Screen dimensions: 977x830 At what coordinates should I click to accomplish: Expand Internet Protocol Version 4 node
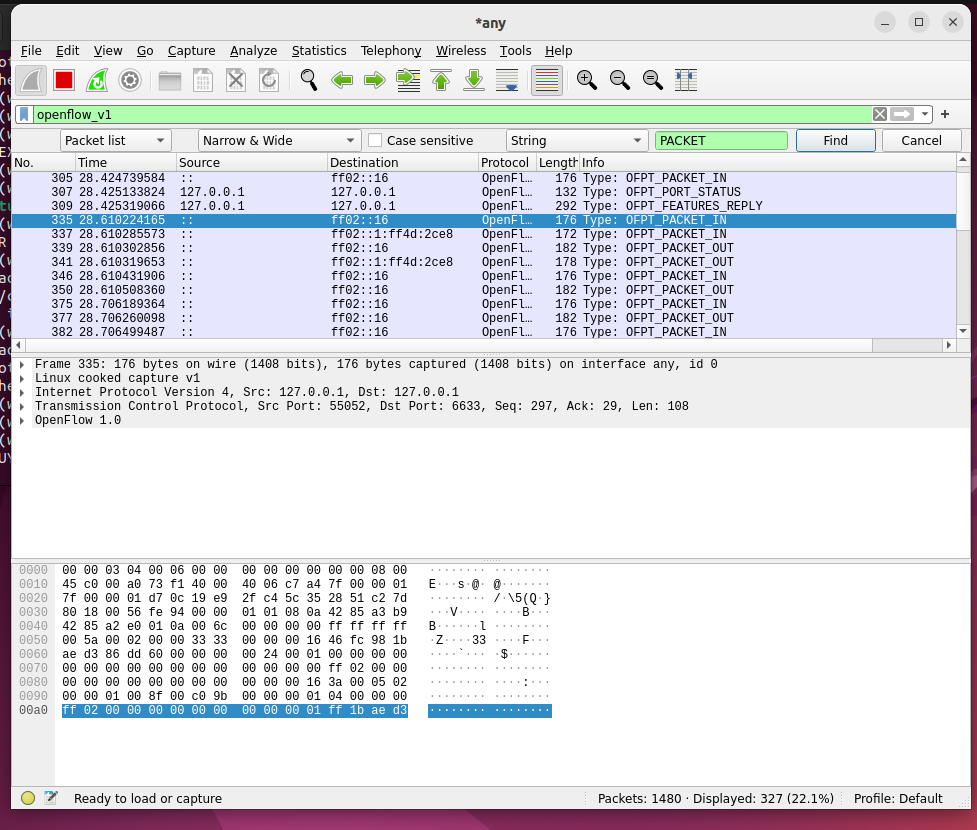[22, 393]
